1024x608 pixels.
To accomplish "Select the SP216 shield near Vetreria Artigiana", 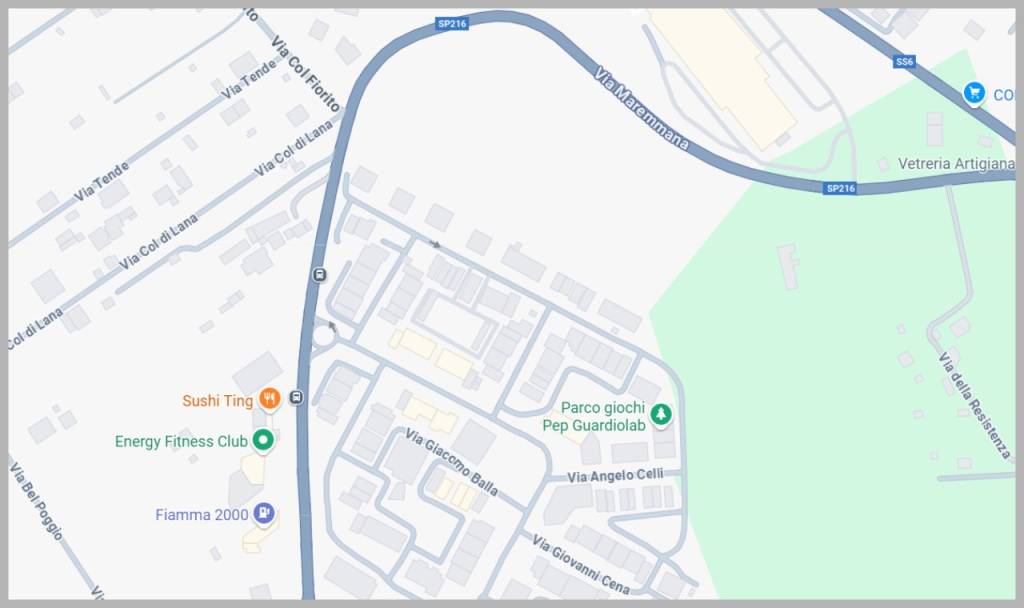I will [x=840, y=188].
